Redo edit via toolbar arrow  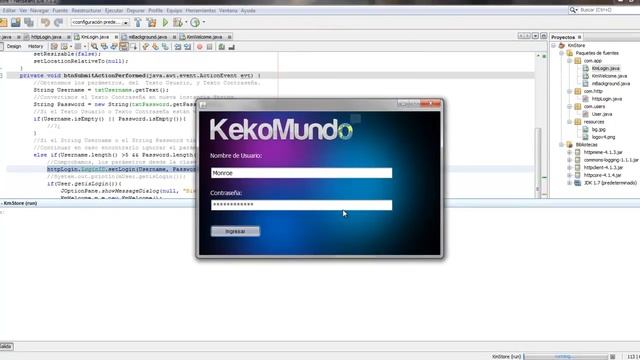point(59,22)
